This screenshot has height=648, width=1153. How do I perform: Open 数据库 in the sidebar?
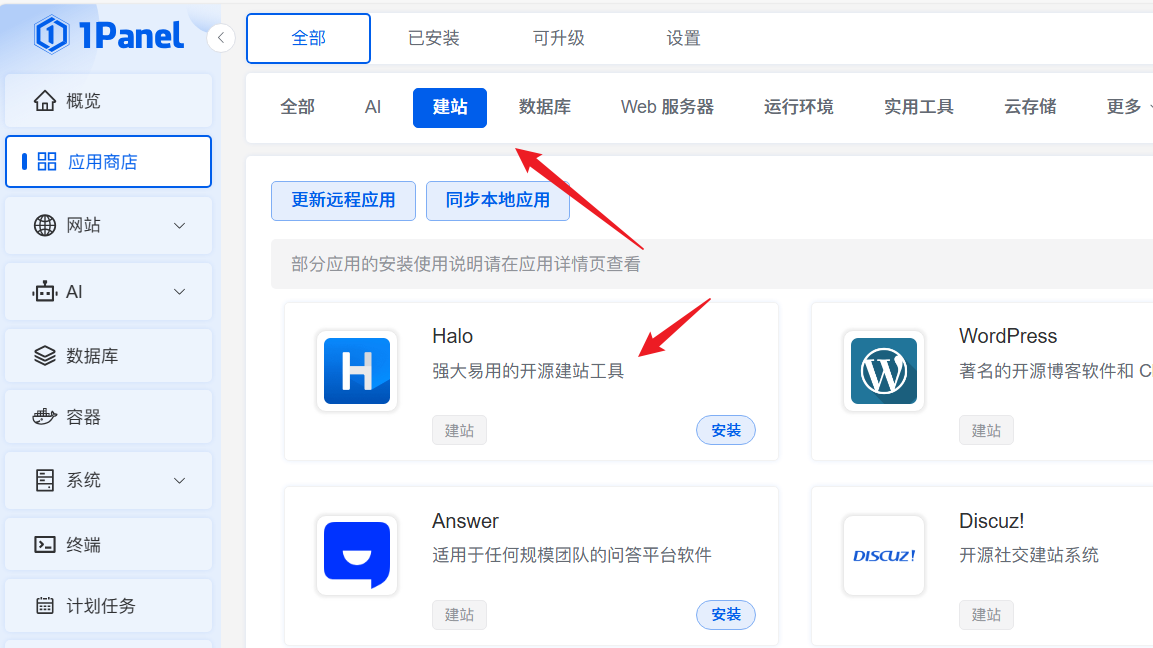[109, 356]
